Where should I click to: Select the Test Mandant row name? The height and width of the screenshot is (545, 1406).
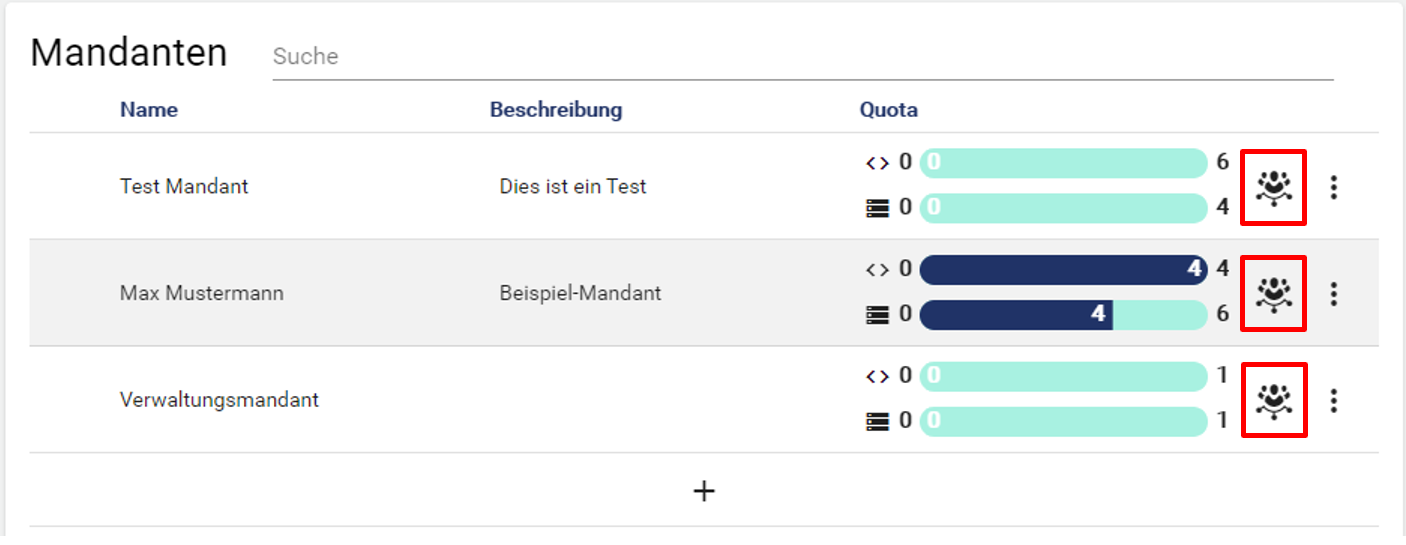click(x=184, y=186)
